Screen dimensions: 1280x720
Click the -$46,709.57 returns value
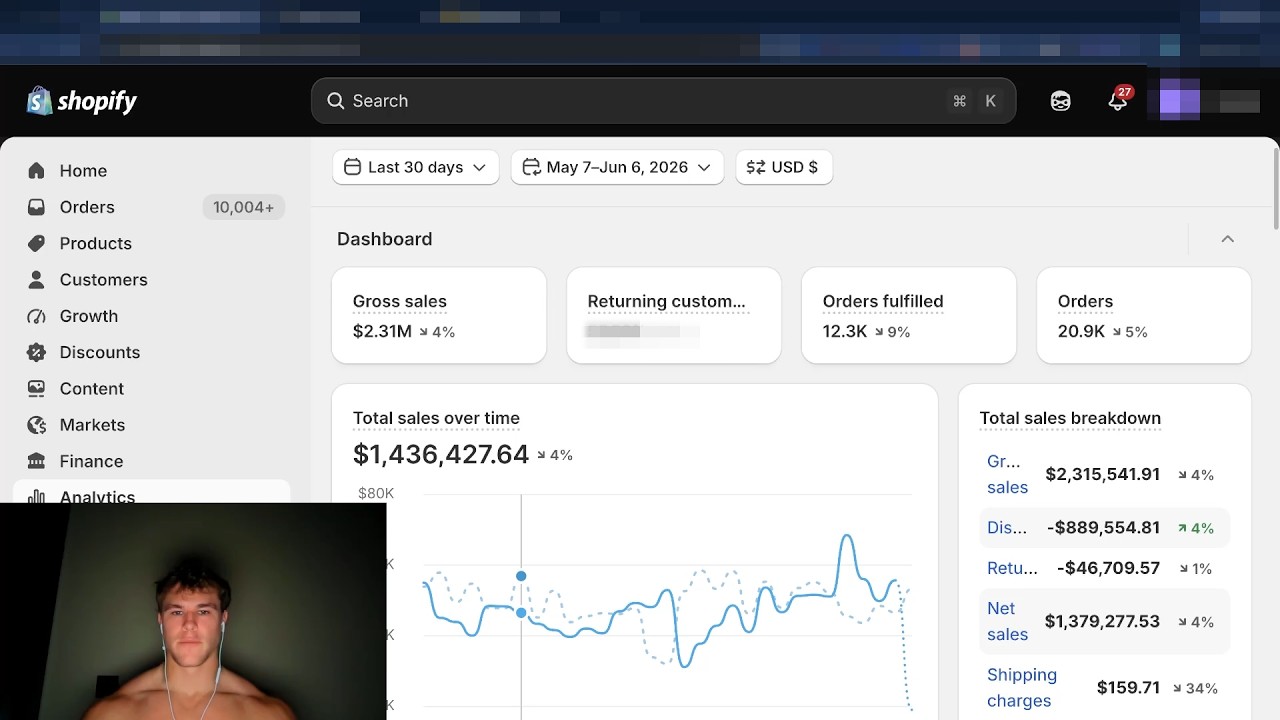point(1108,568)
